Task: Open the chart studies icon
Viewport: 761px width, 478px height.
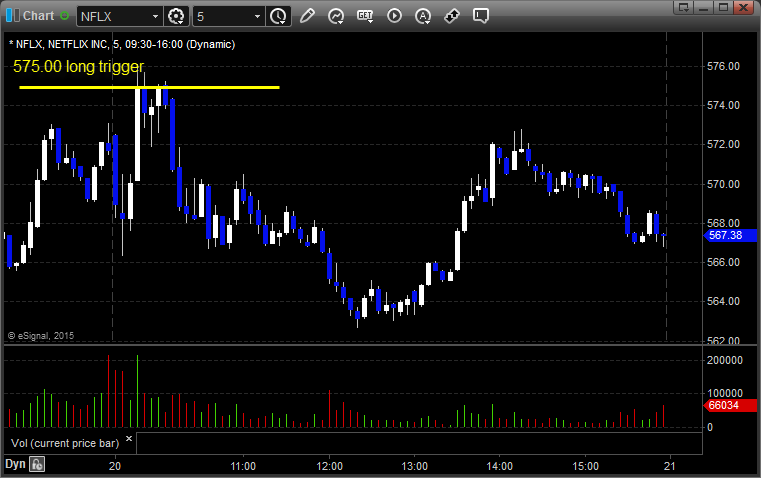Action: click(336, 16)
